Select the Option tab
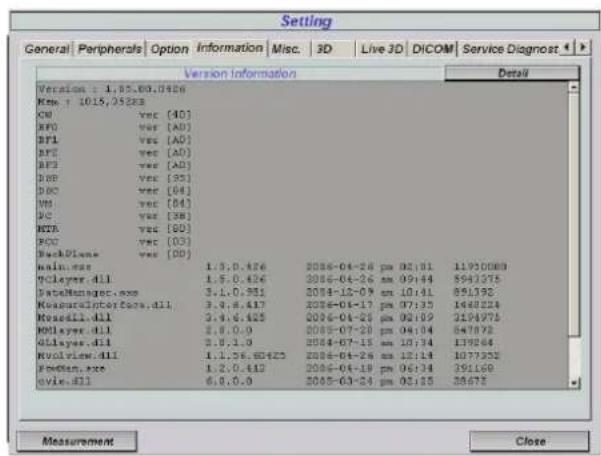The height and width of the screenshot is (456, 601). point(169,49)
